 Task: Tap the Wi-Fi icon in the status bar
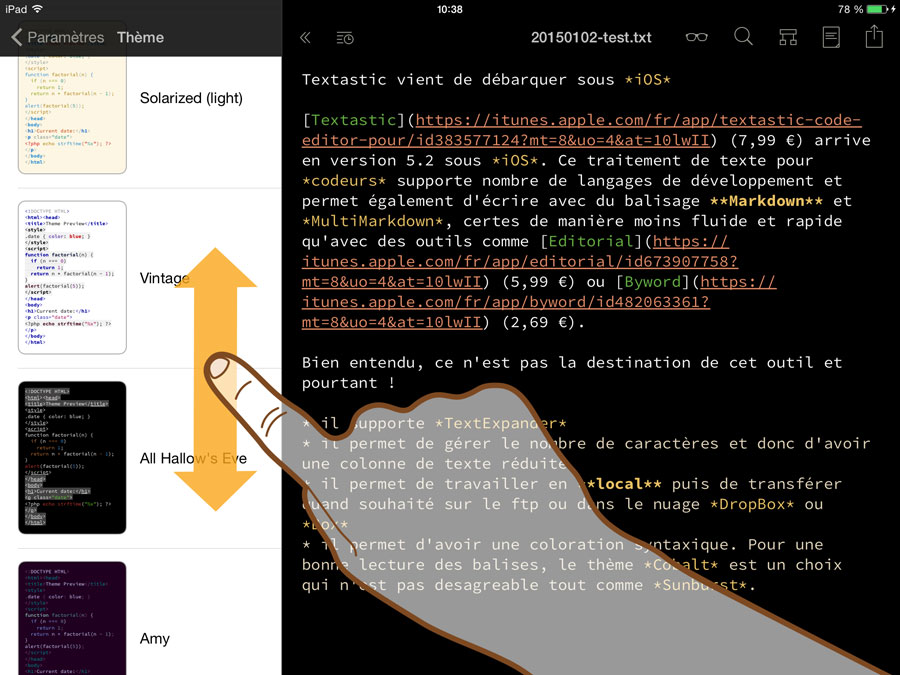pyautogui.click(x=37, y=9)
